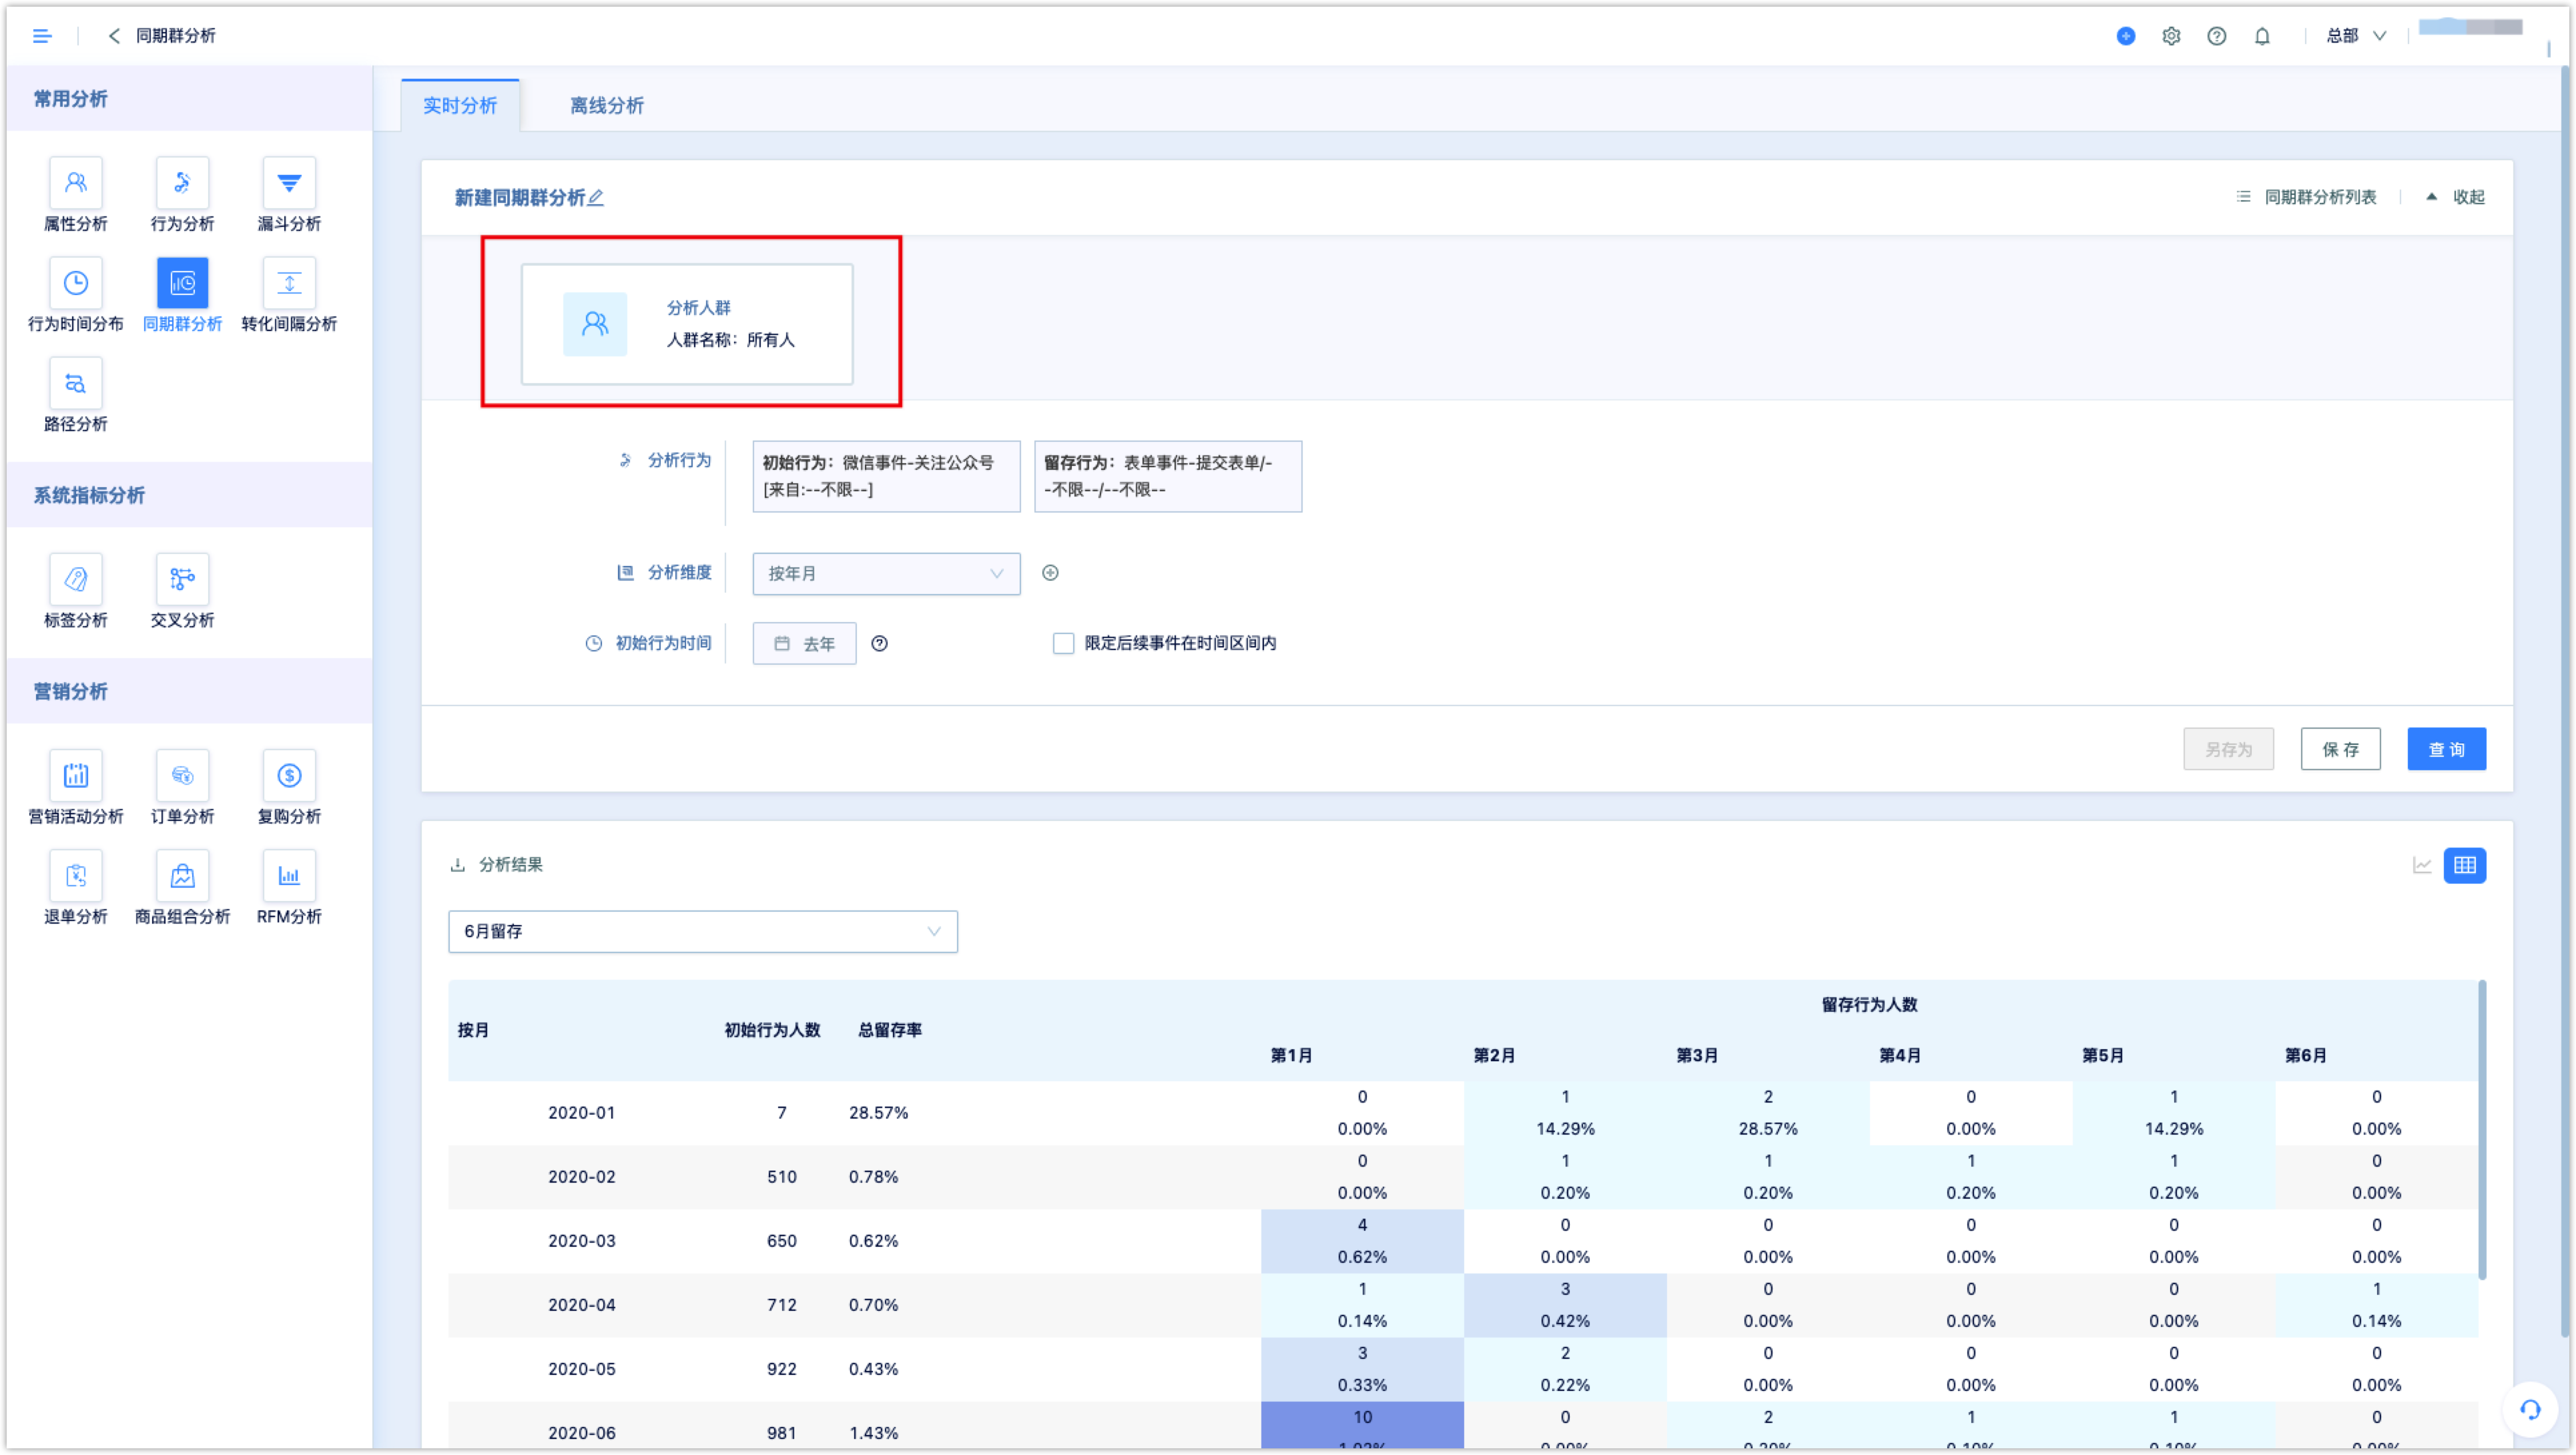Click 常用分析 section header
2576x1455 pixels.
click(70, 99)
